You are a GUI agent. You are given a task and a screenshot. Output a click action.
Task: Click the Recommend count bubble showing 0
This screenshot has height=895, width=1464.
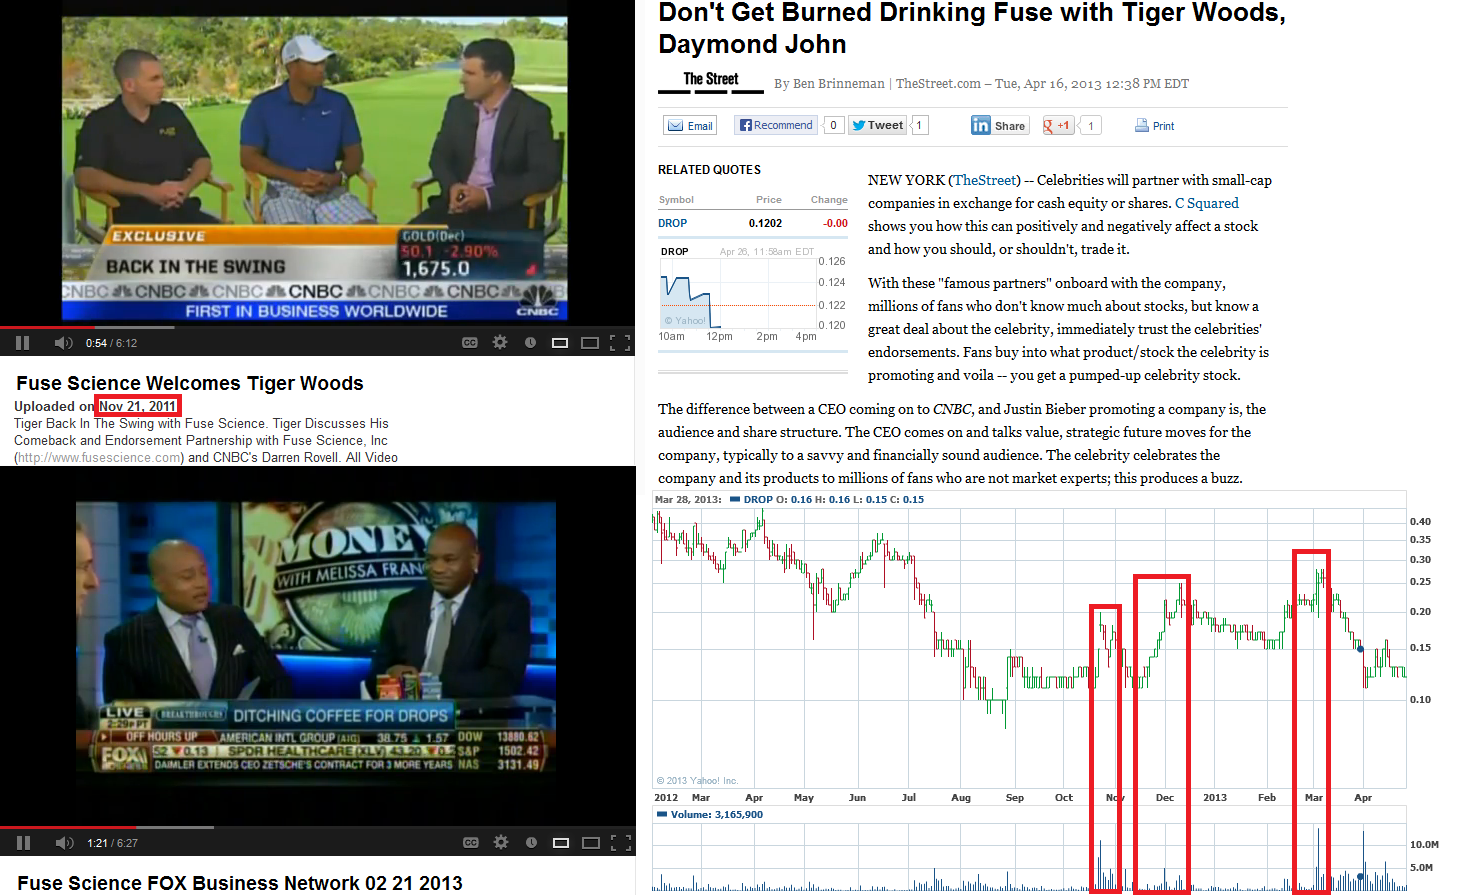[x=833, y=125]
